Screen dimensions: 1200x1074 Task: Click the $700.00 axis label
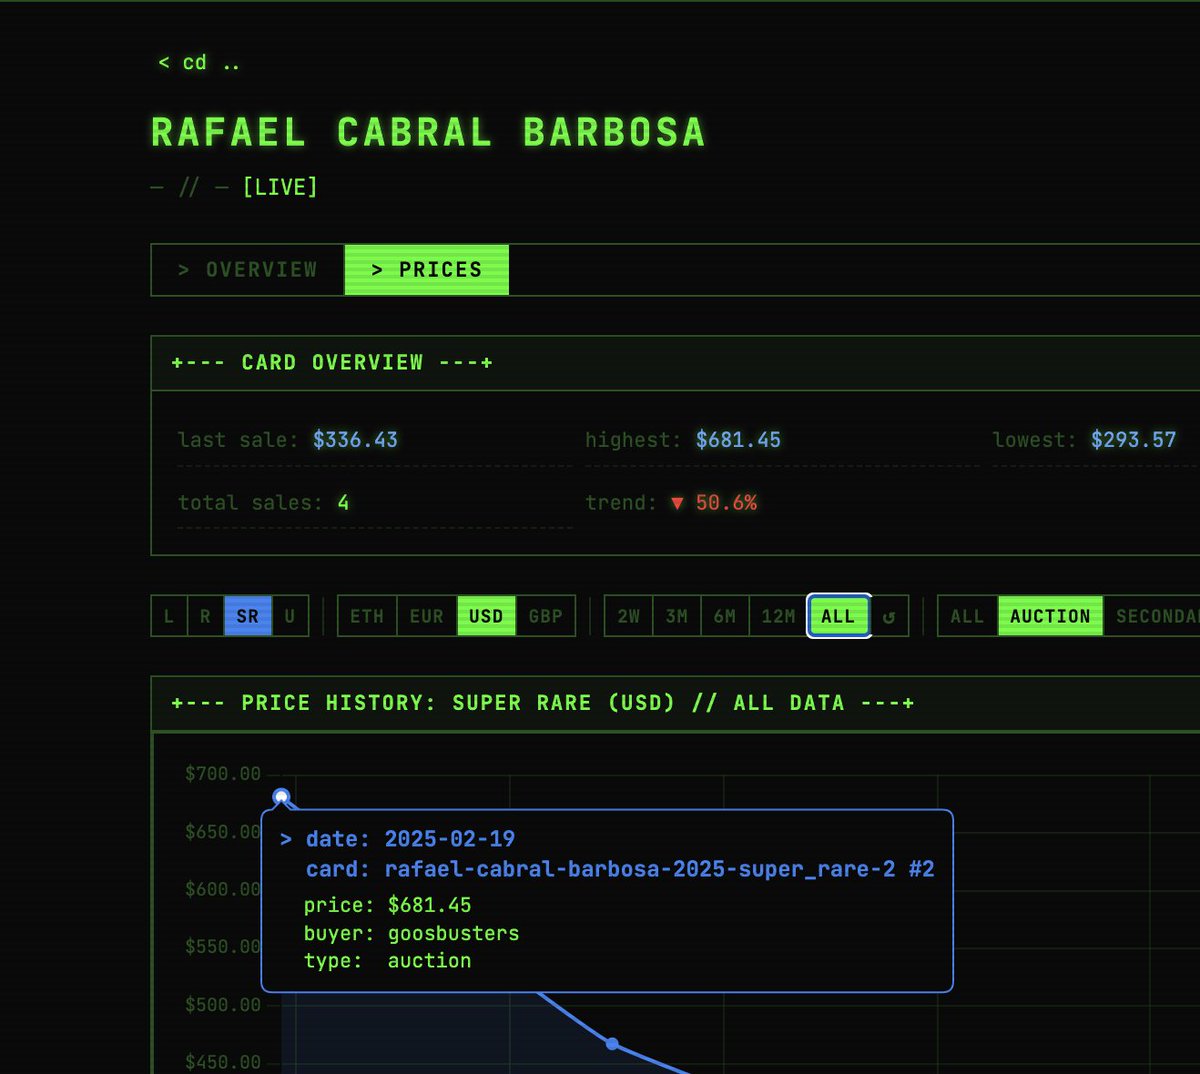click(223, 773)
